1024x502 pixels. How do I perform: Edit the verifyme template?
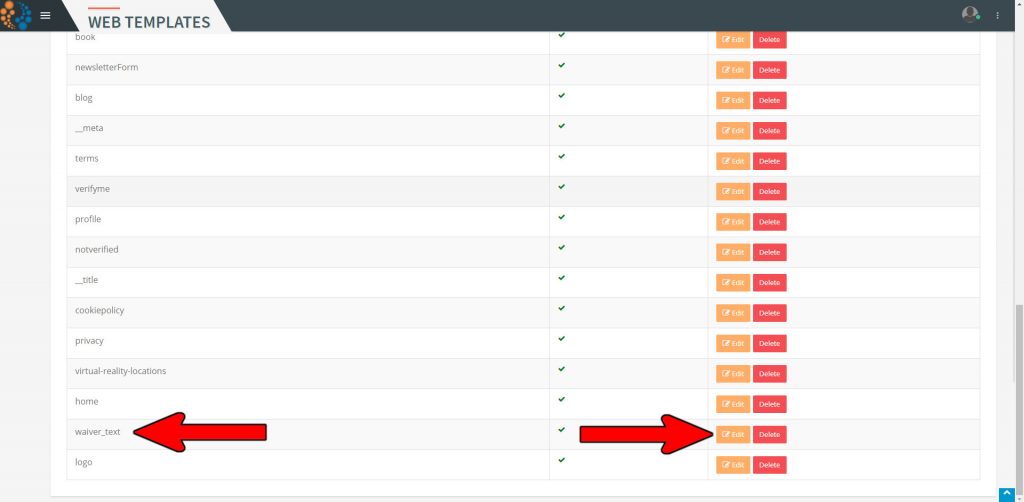tap(733, 191)
